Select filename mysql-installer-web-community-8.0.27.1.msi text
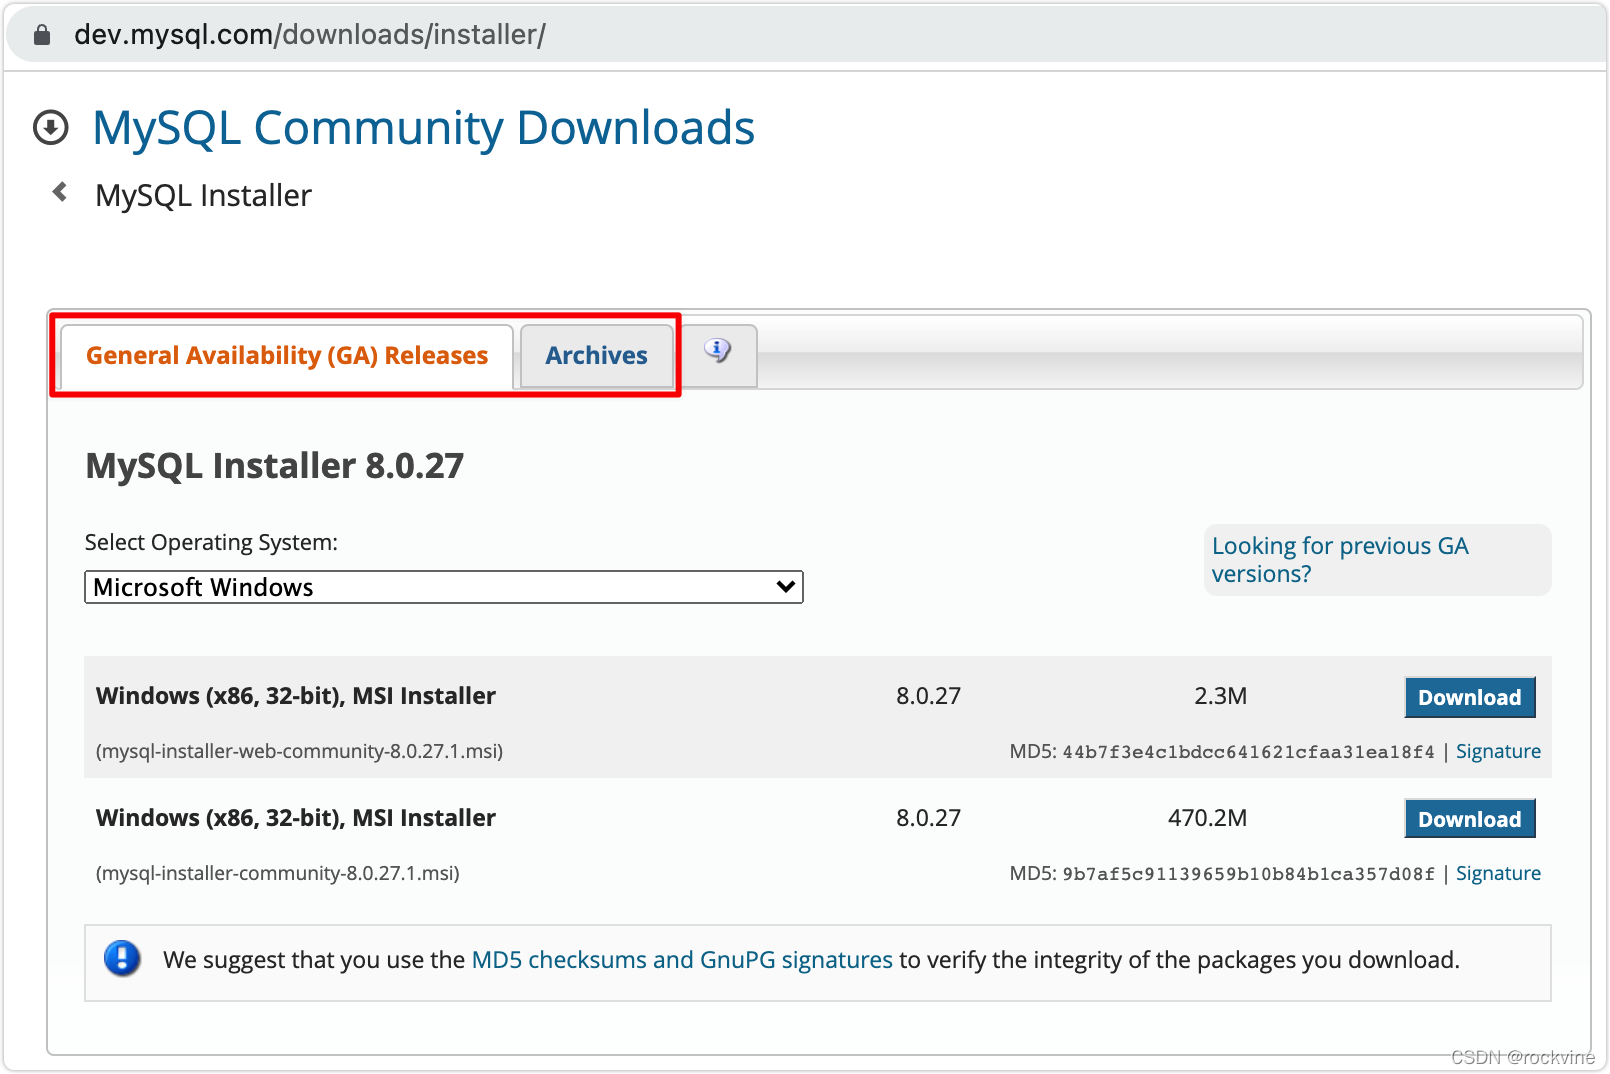This screenshot has width=1610, height=1074. click(299, 751)
